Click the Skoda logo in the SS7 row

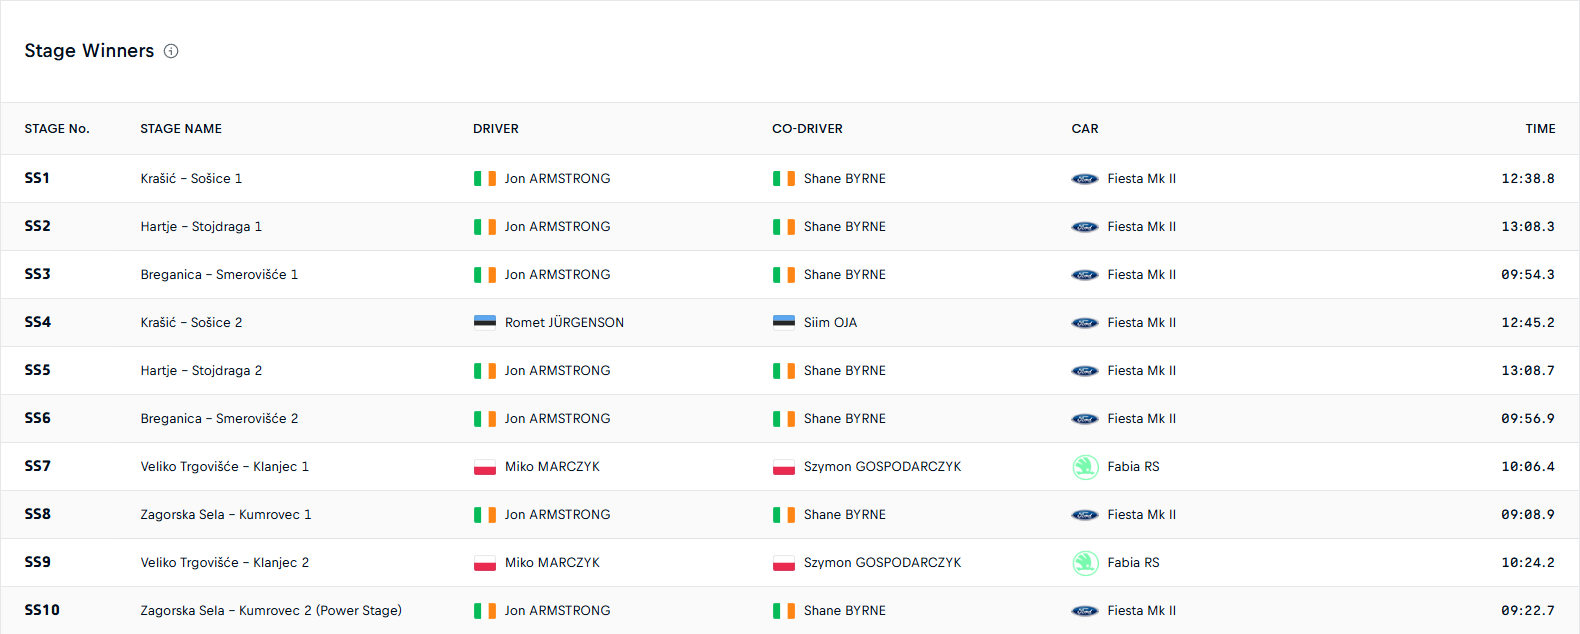(x=1085, y=467)
